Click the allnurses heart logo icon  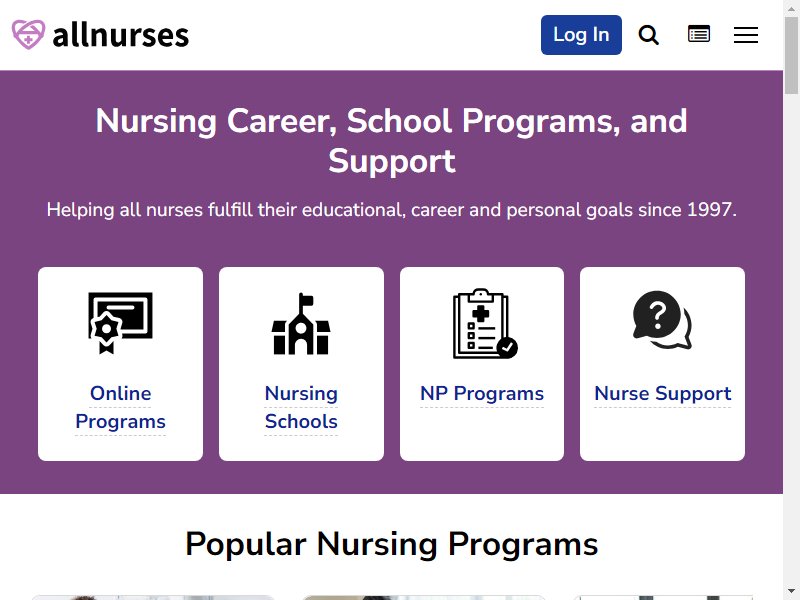pyautogui.click(x=29, y=35)
